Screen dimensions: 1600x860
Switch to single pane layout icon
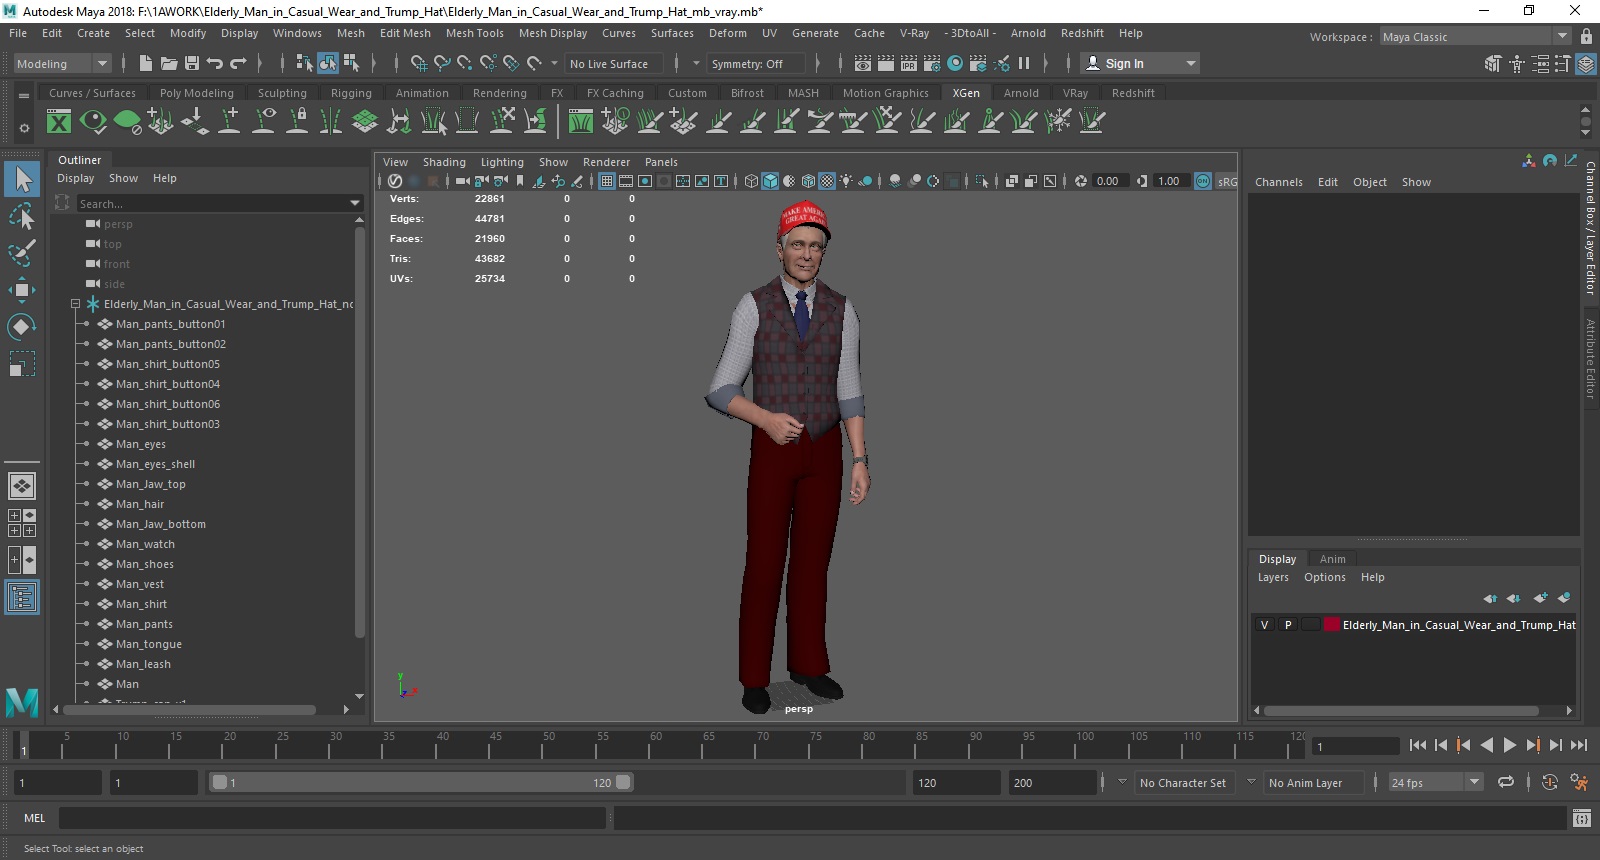(22, 486)
